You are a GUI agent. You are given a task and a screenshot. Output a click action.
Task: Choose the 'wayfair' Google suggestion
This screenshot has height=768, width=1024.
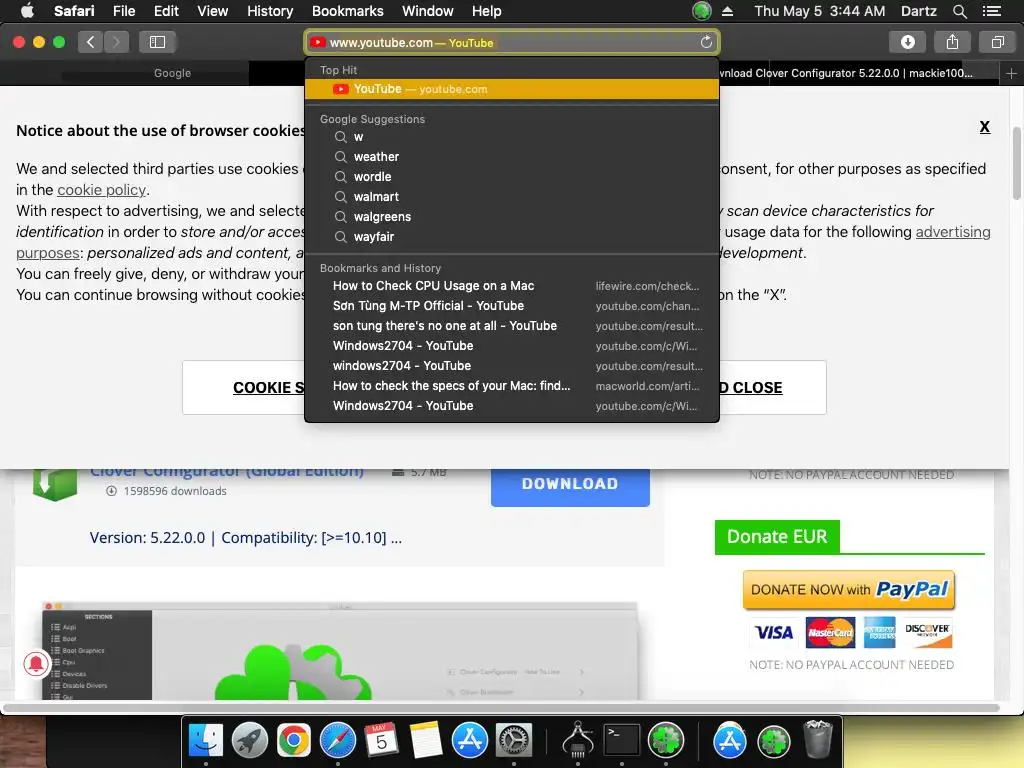512,236
